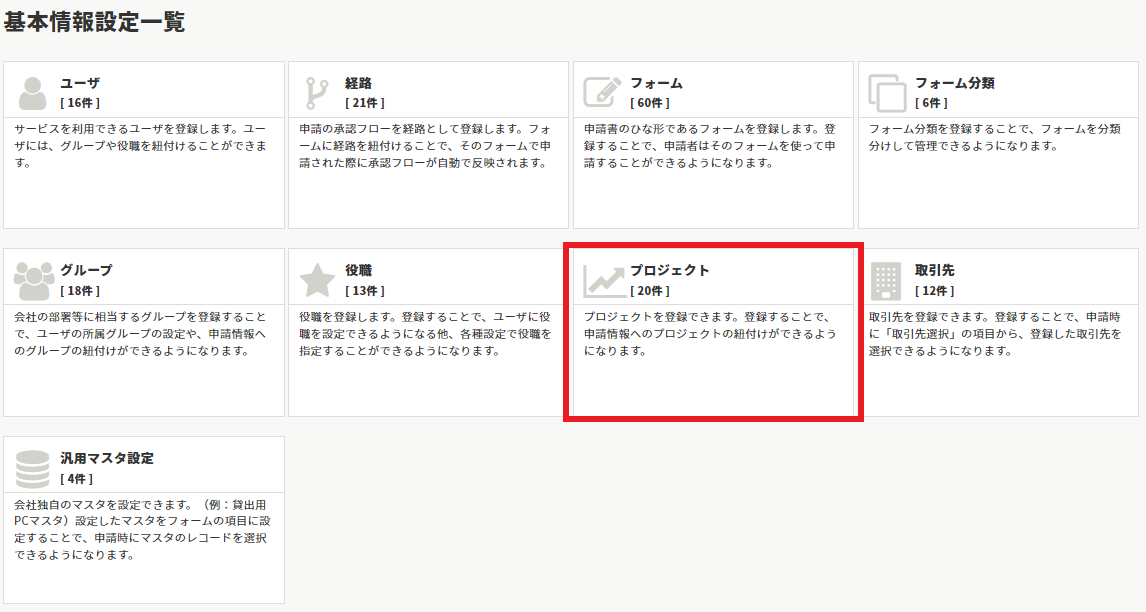Click the [ 13件 ] count under 役職
This screenshot has height=612, width=1146.
(365, 291)
